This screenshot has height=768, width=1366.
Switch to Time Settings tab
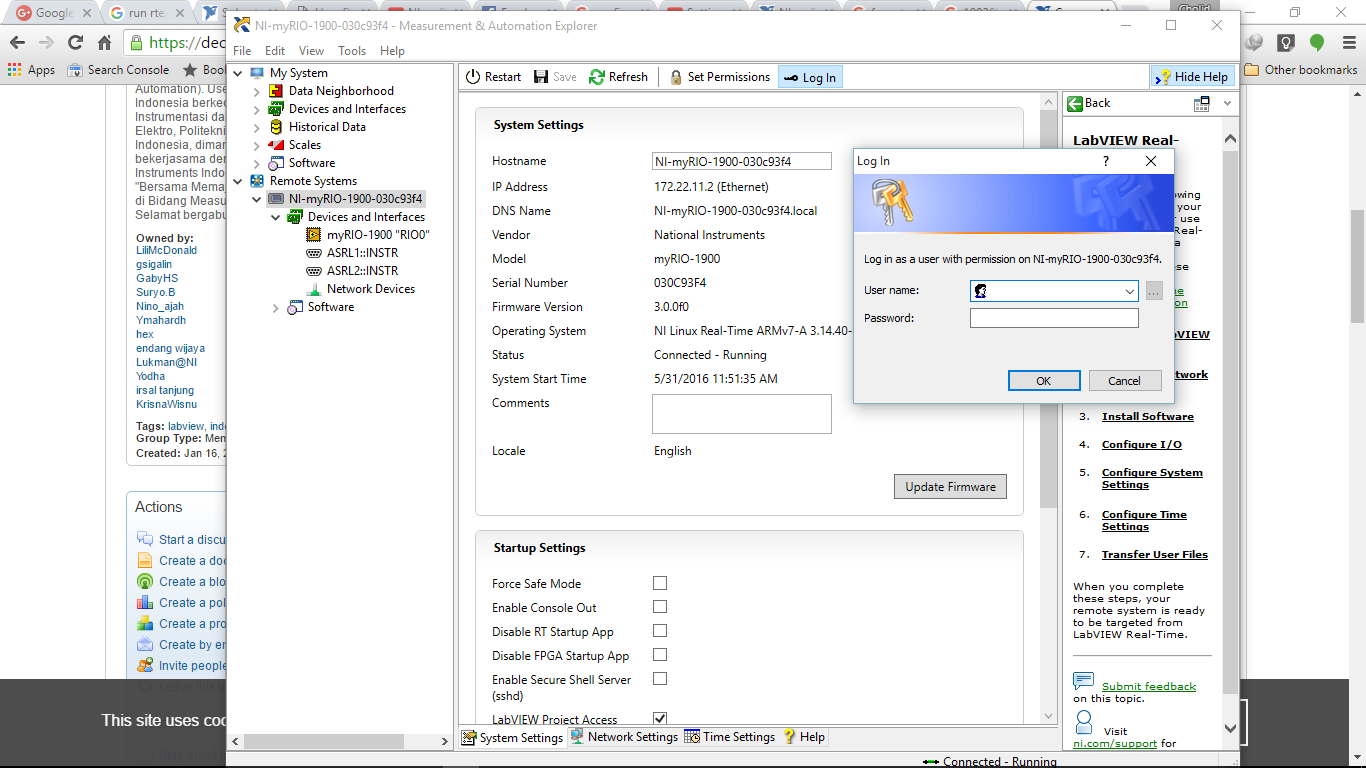[x=730, y=737]
